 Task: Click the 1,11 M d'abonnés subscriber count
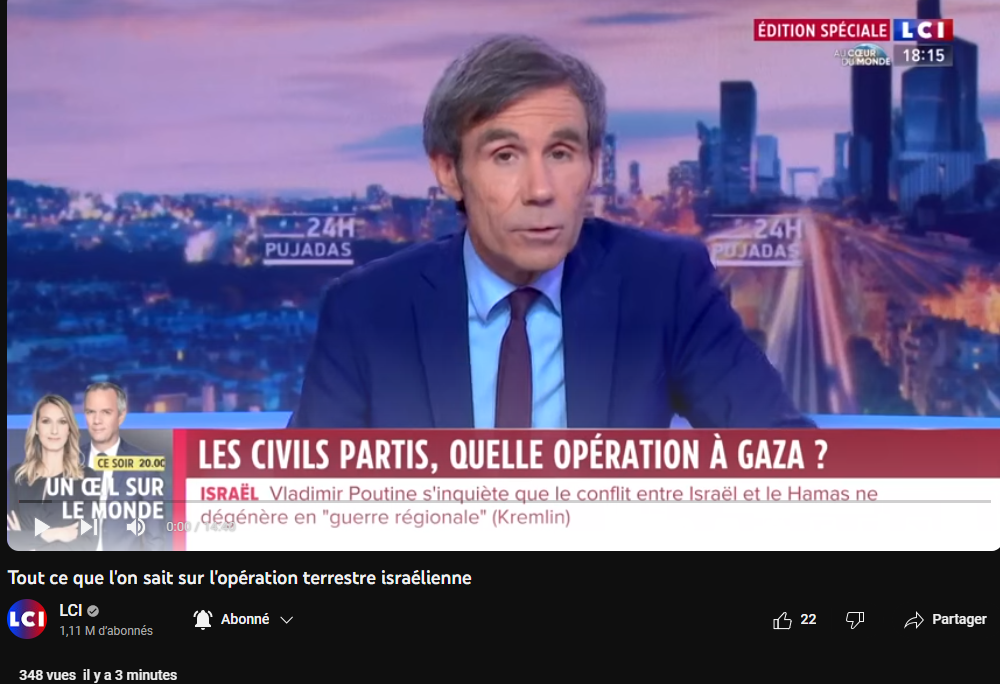tap(106, 630)
